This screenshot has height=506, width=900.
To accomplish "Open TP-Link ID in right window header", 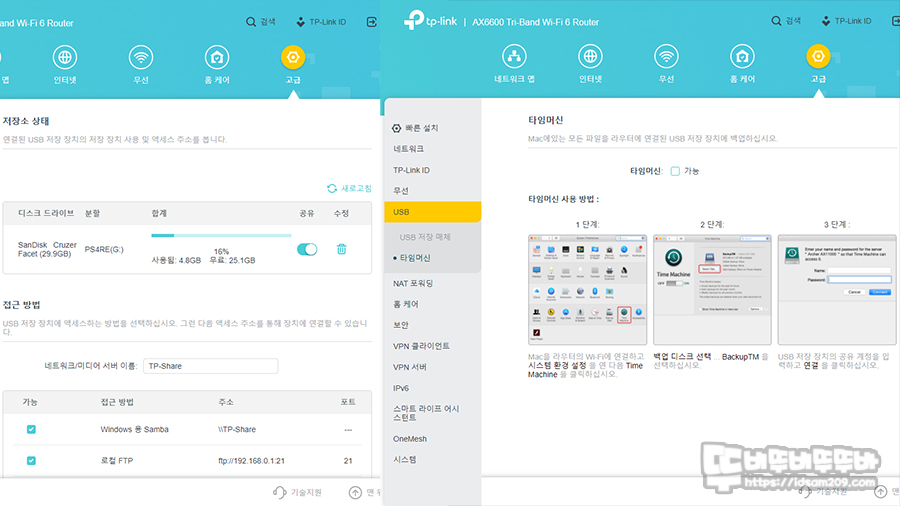I will (x=847, y=21).
